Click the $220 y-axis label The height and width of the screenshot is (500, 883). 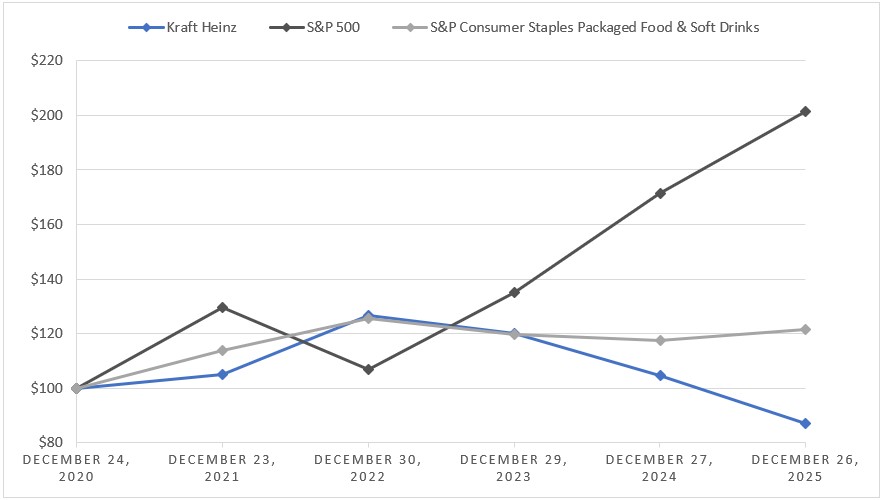click(48, 61)
